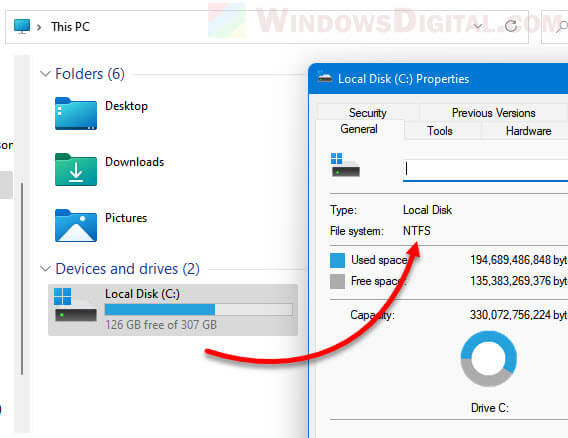Click the search magnifier icon
Viewport: 568px width, 438px height.
pos(562,26)
